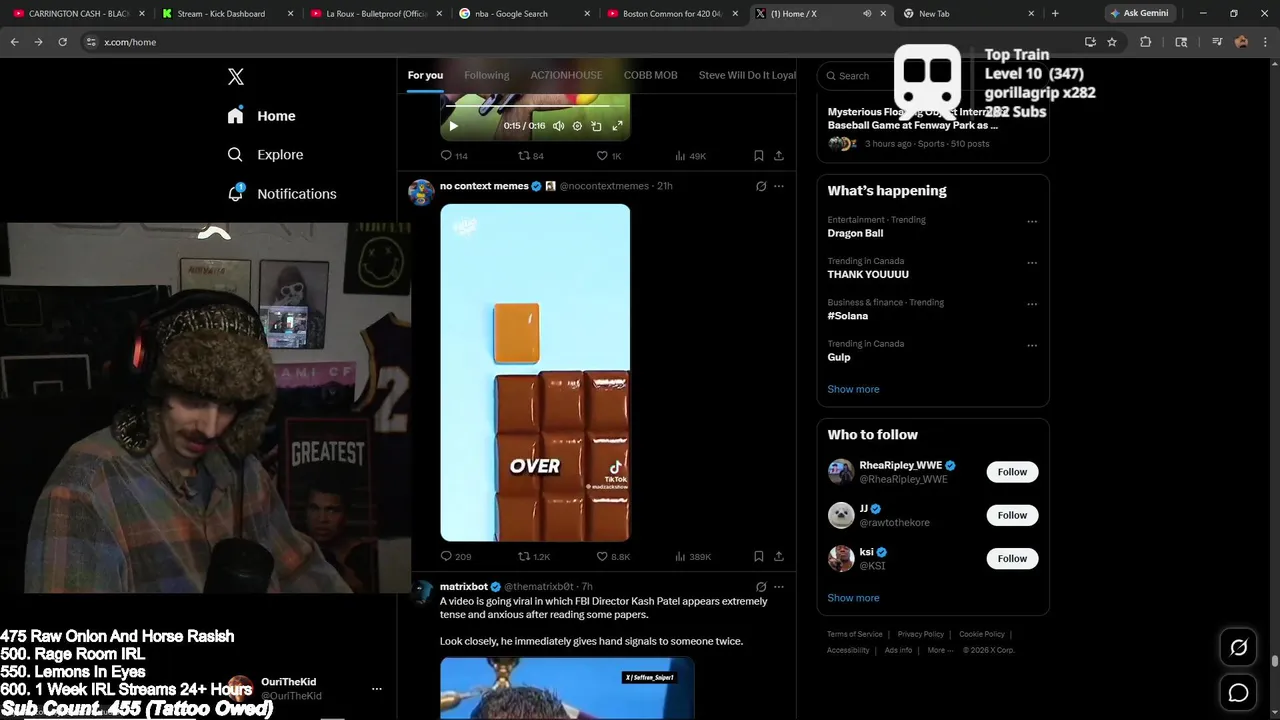The width and height of the screenshot is (1280, 720).
Task: Reply to the post with 114 replies
Action: [x=454, y=156]
